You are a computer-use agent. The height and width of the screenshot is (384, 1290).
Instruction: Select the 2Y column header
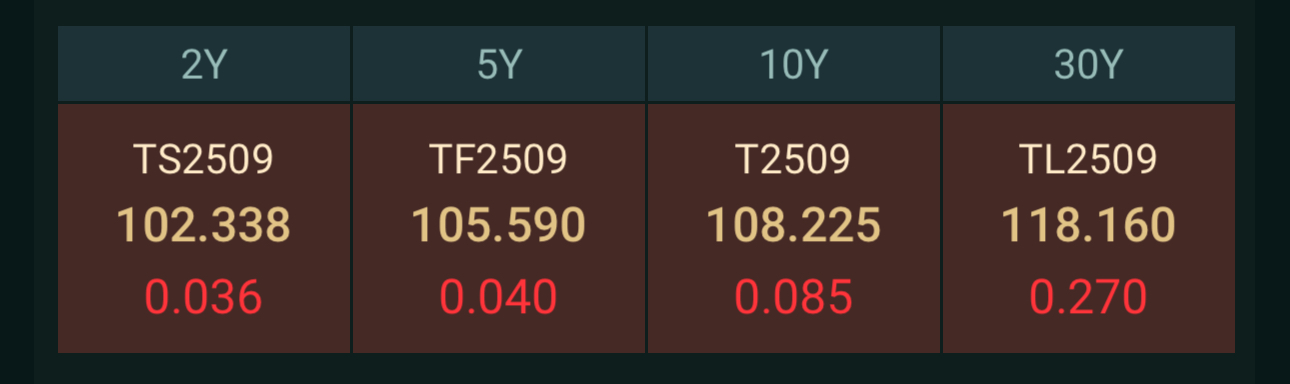click(x=204, y=64)
